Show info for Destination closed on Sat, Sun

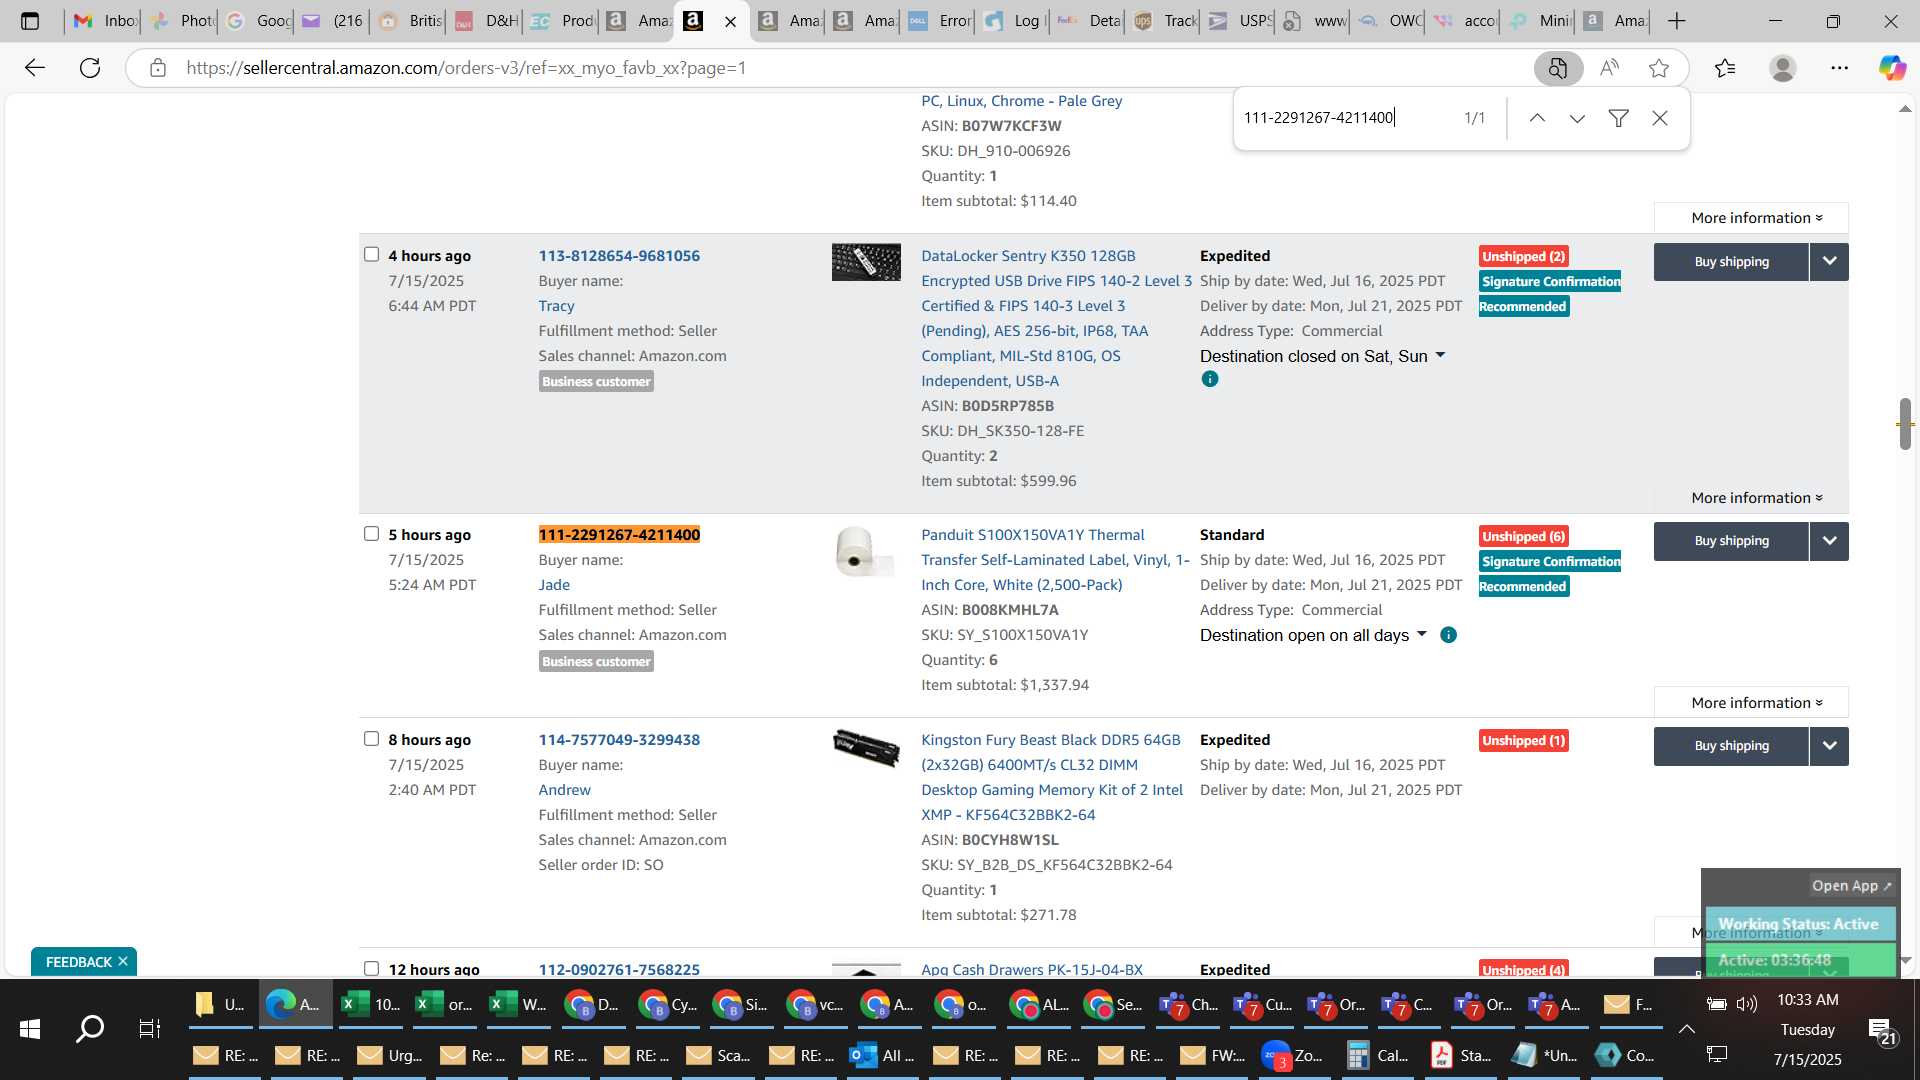1210,379
